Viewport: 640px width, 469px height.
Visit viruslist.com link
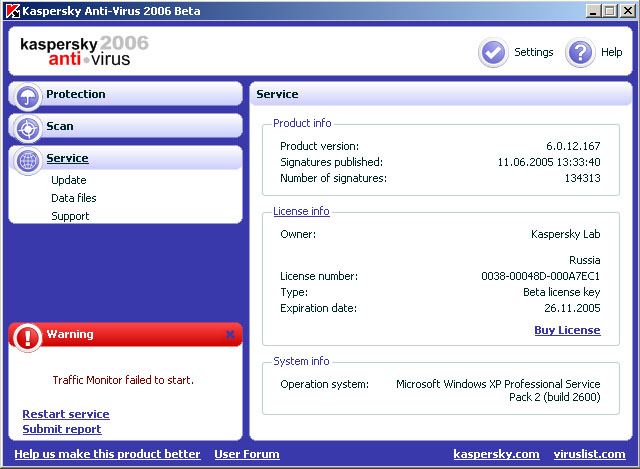[x=589, y=454]
